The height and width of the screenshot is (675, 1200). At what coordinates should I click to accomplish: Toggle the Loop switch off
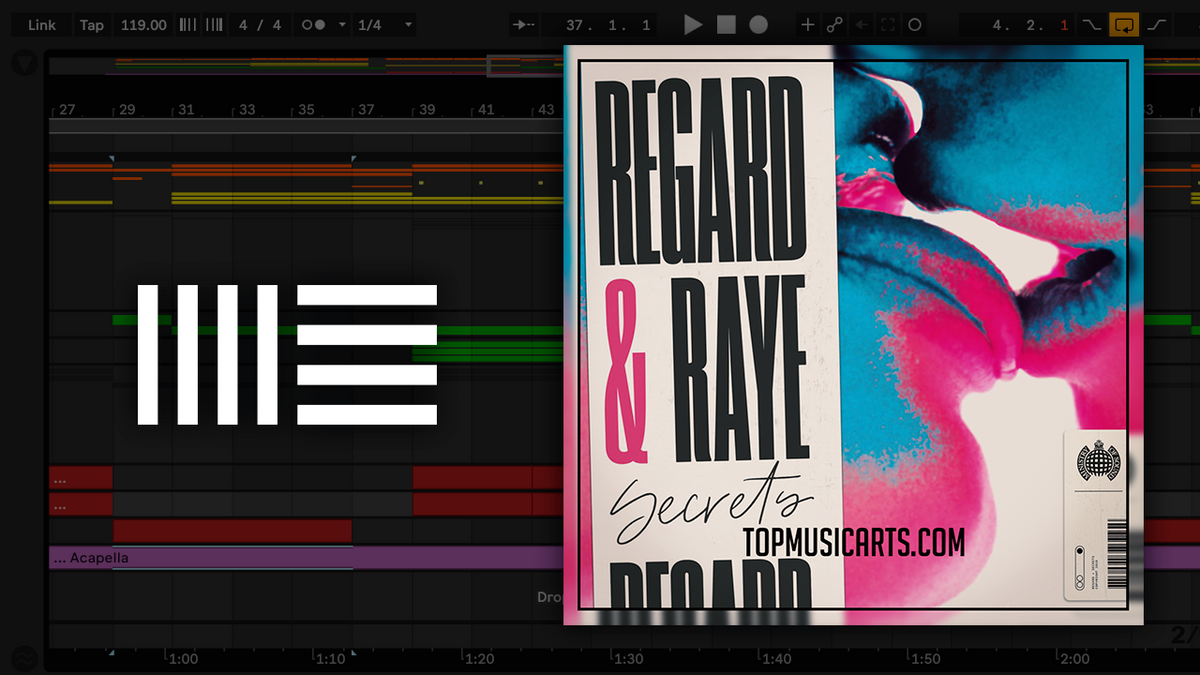tap(1125, 24)
